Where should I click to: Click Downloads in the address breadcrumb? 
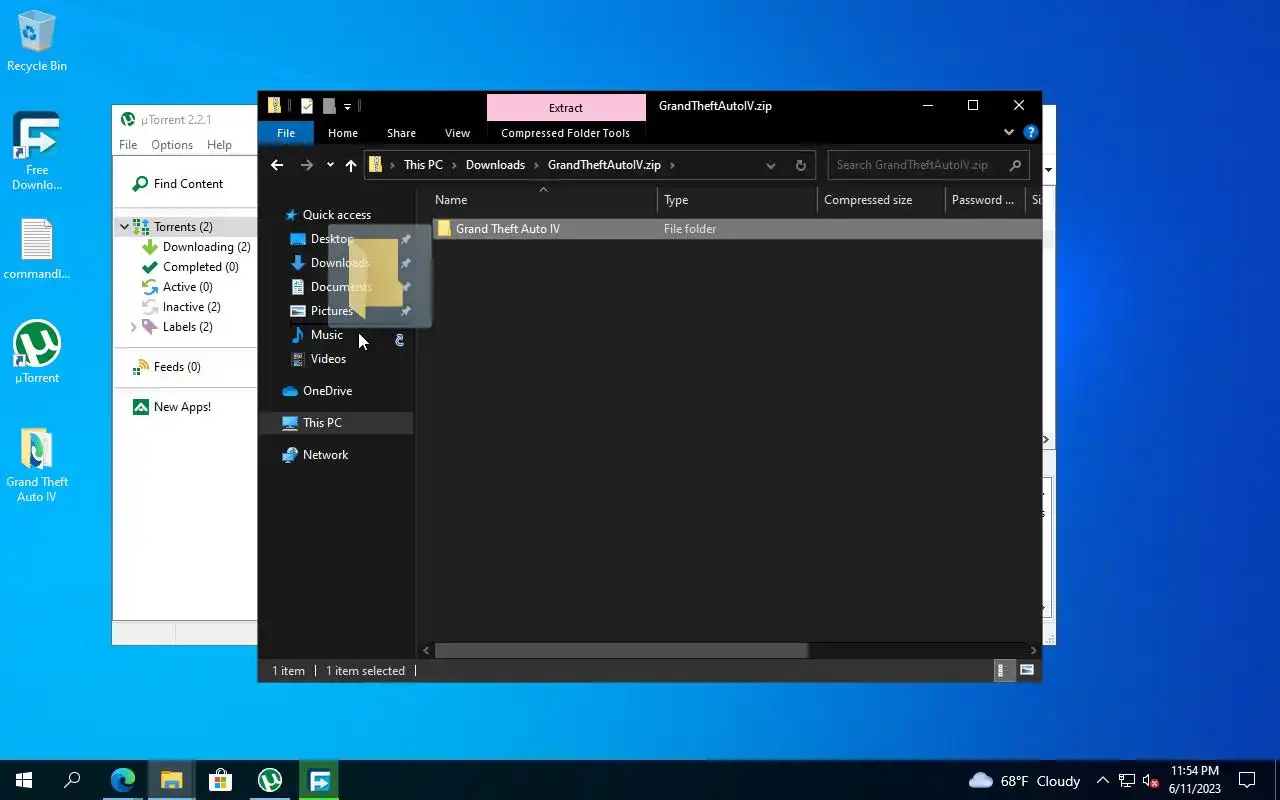(495, 165)
